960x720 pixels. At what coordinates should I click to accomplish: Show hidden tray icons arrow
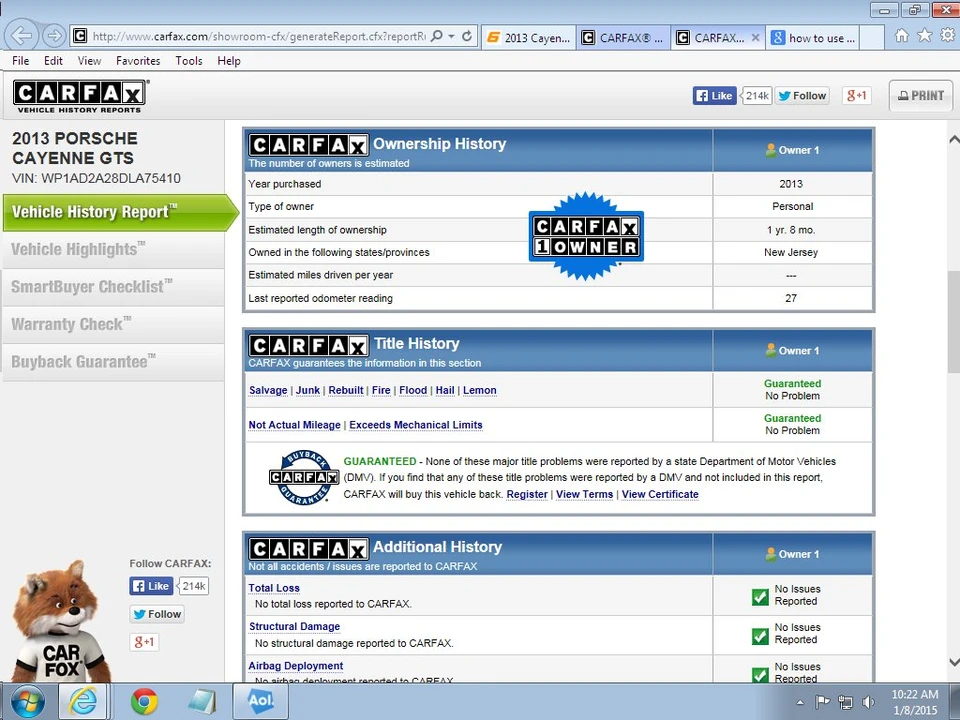coord(800,702)
